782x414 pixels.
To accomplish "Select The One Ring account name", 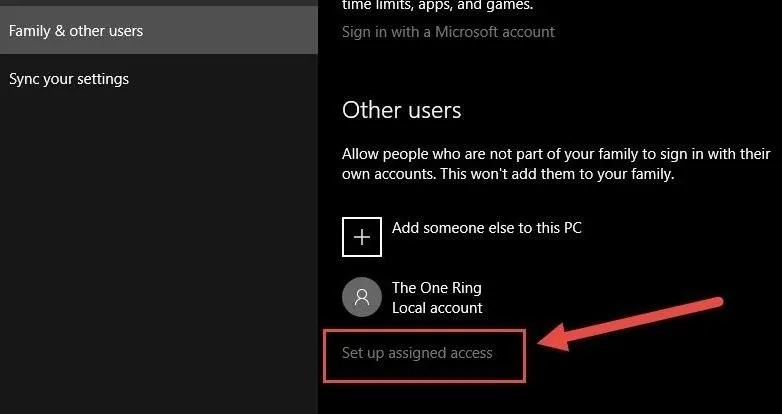I will click(436, 288).
